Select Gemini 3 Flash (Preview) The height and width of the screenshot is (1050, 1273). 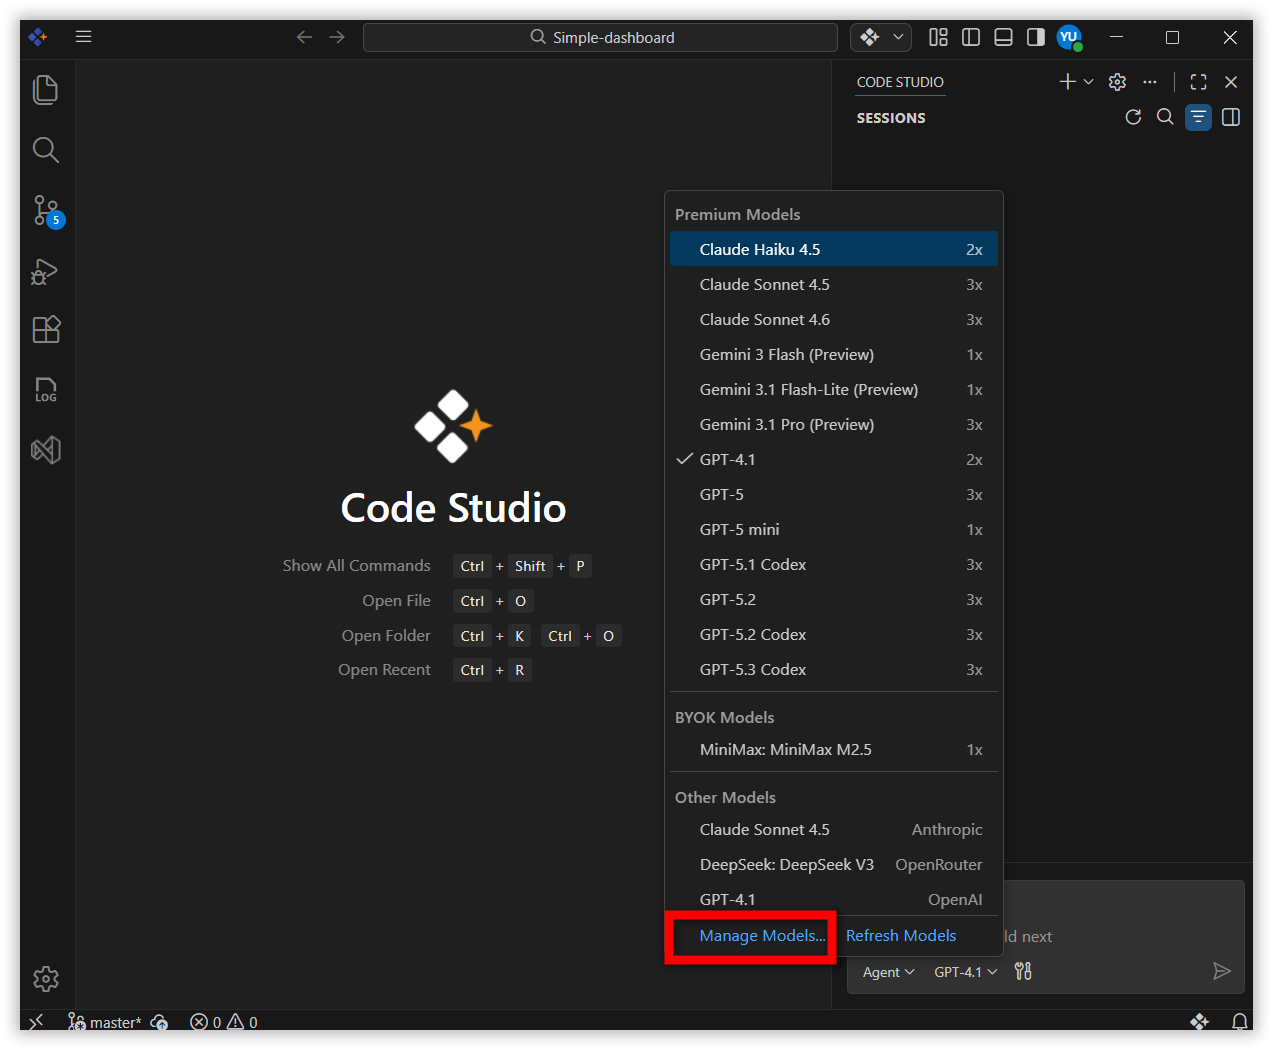(x=834, y=354)
